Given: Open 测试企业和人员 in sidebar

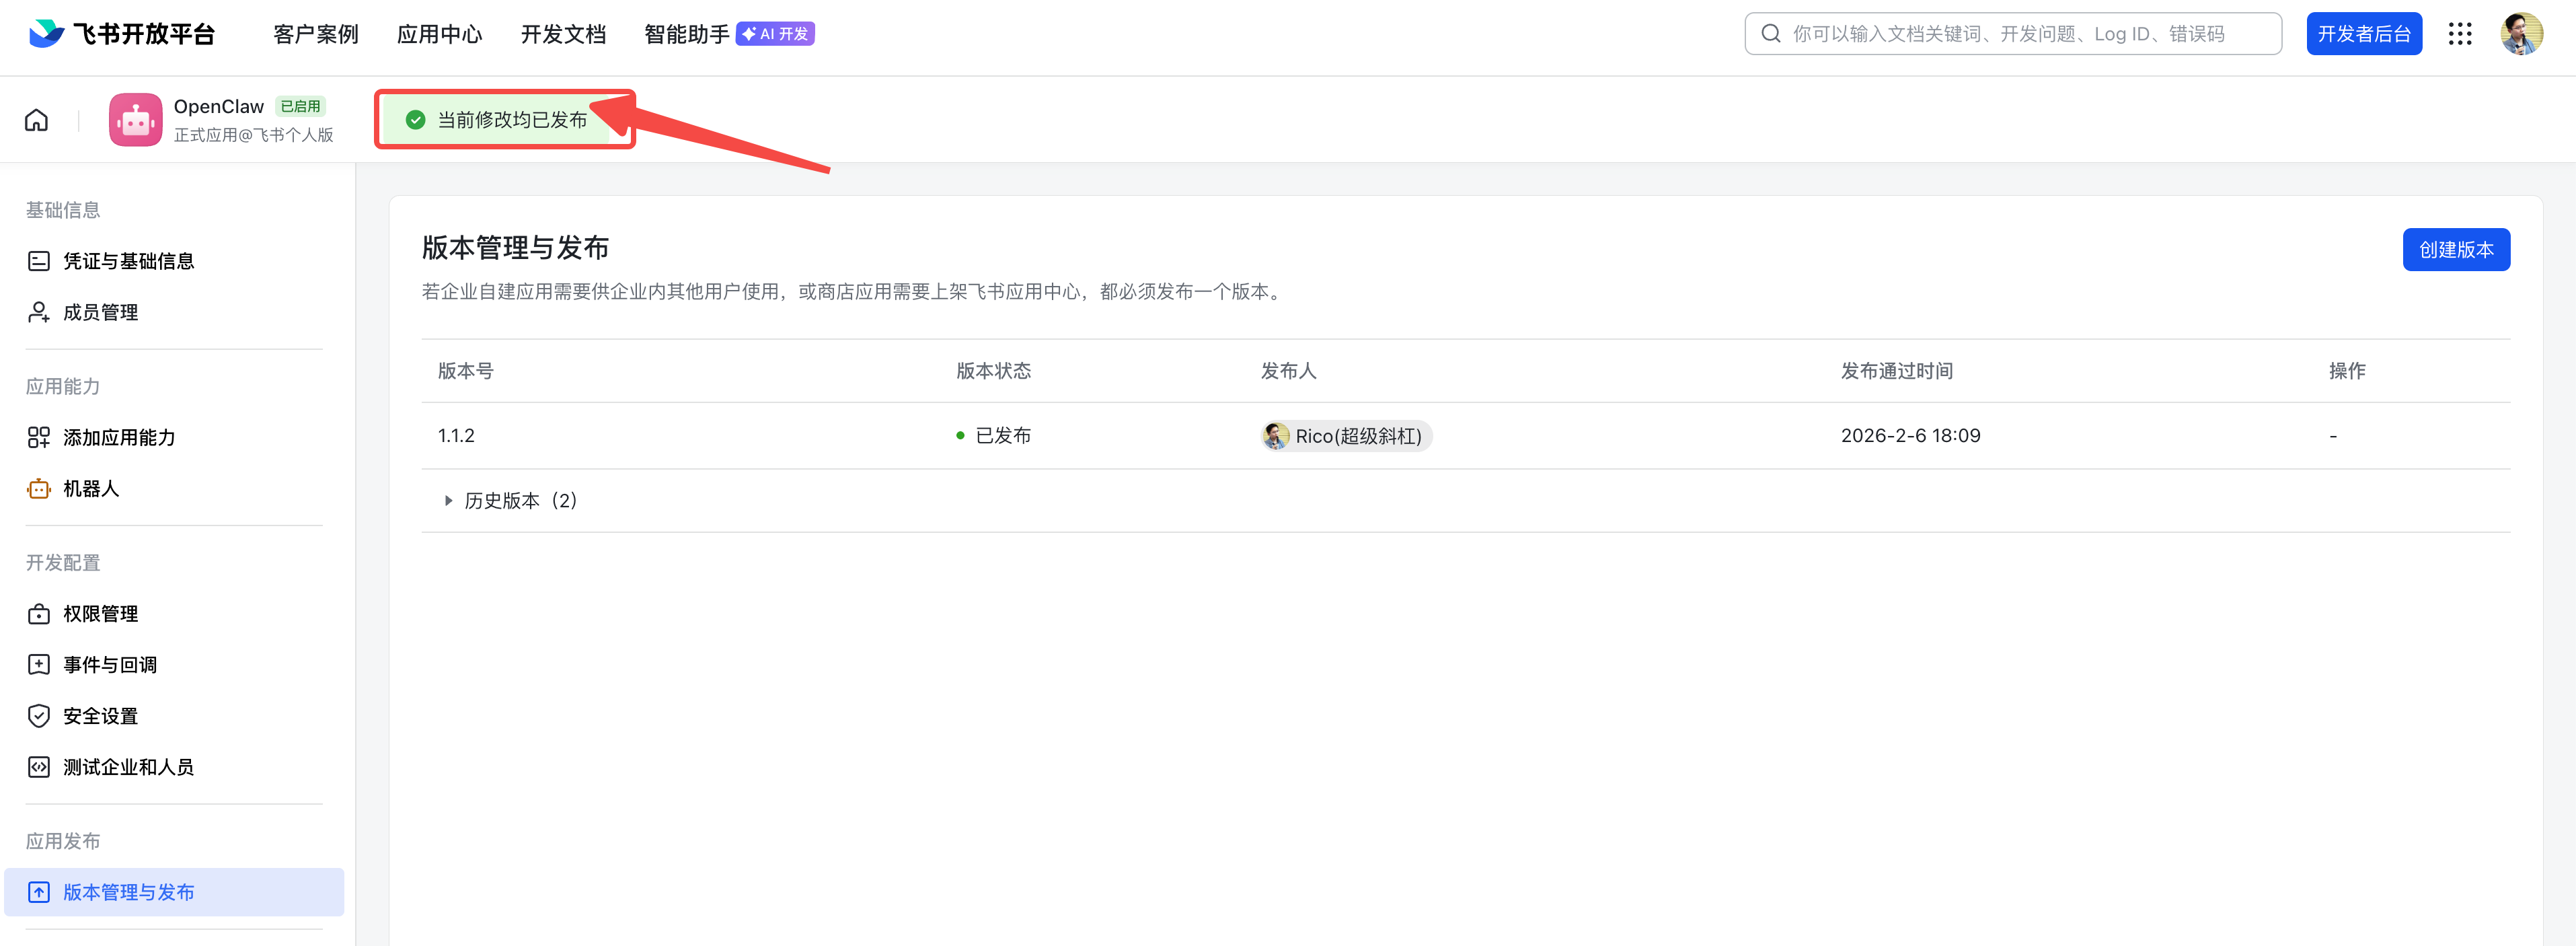Looking at the screenshot, I should (128, 767).
